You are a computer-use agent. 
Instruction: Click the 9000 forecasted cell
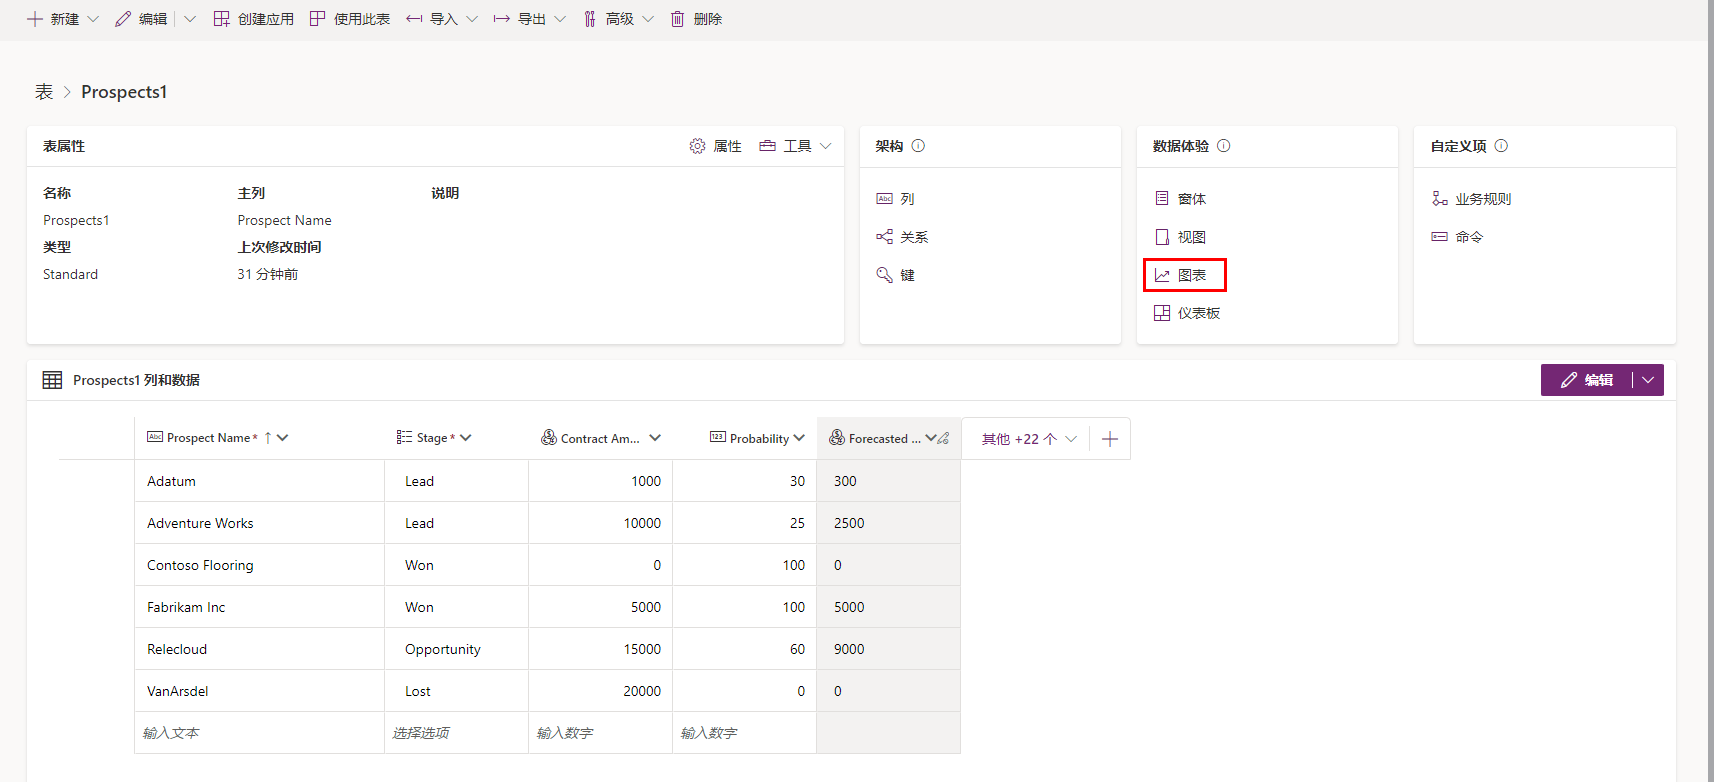point(889,649)
